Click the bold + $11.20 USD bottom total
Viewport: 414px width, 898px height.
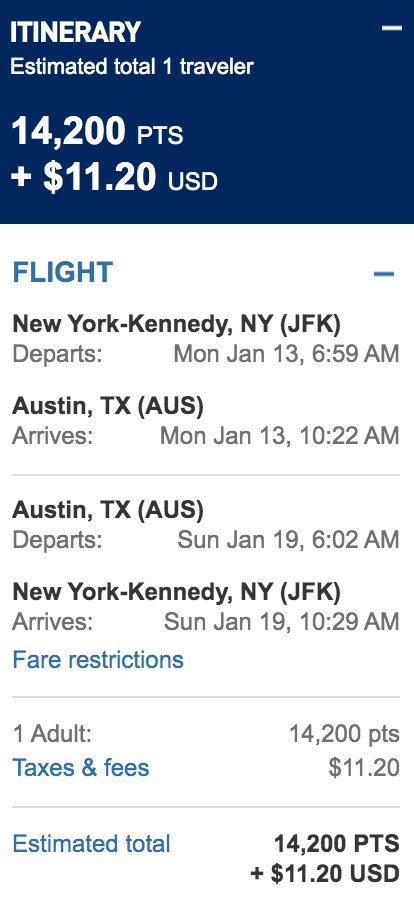point(325,873)
